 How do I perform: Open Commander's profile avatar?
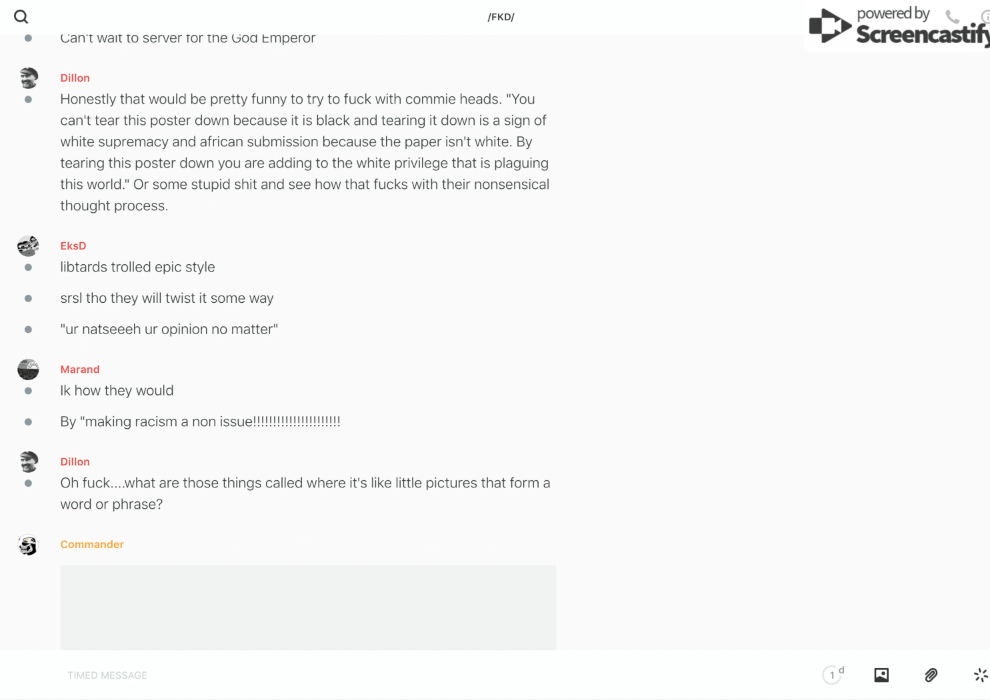click(28, 545)
